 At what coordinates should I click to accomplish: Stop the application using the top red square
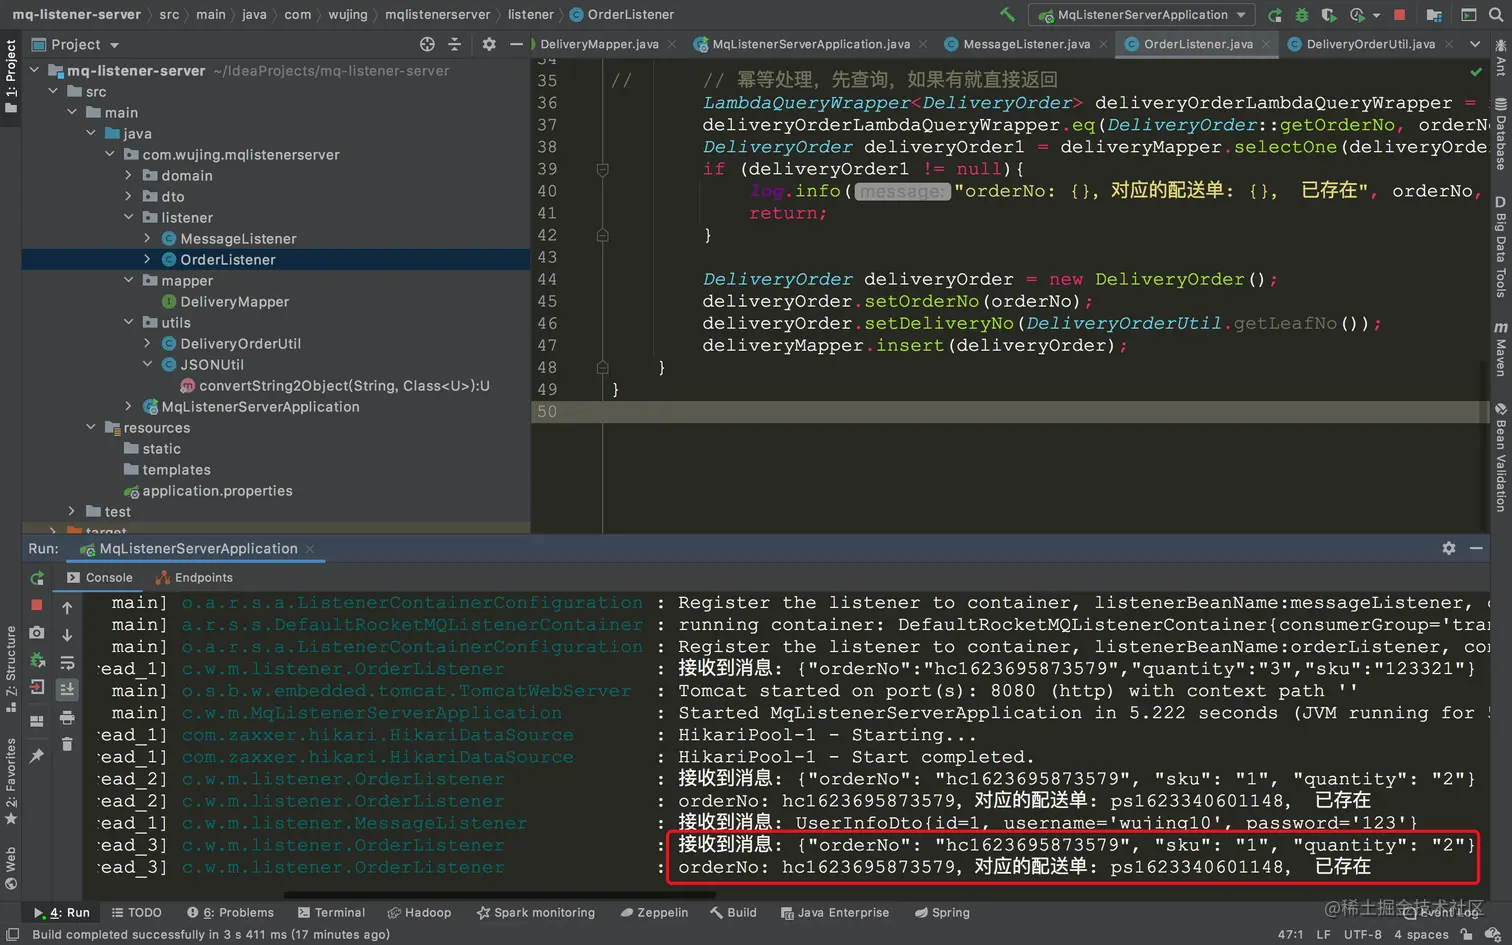click(x=1400, y=15)
